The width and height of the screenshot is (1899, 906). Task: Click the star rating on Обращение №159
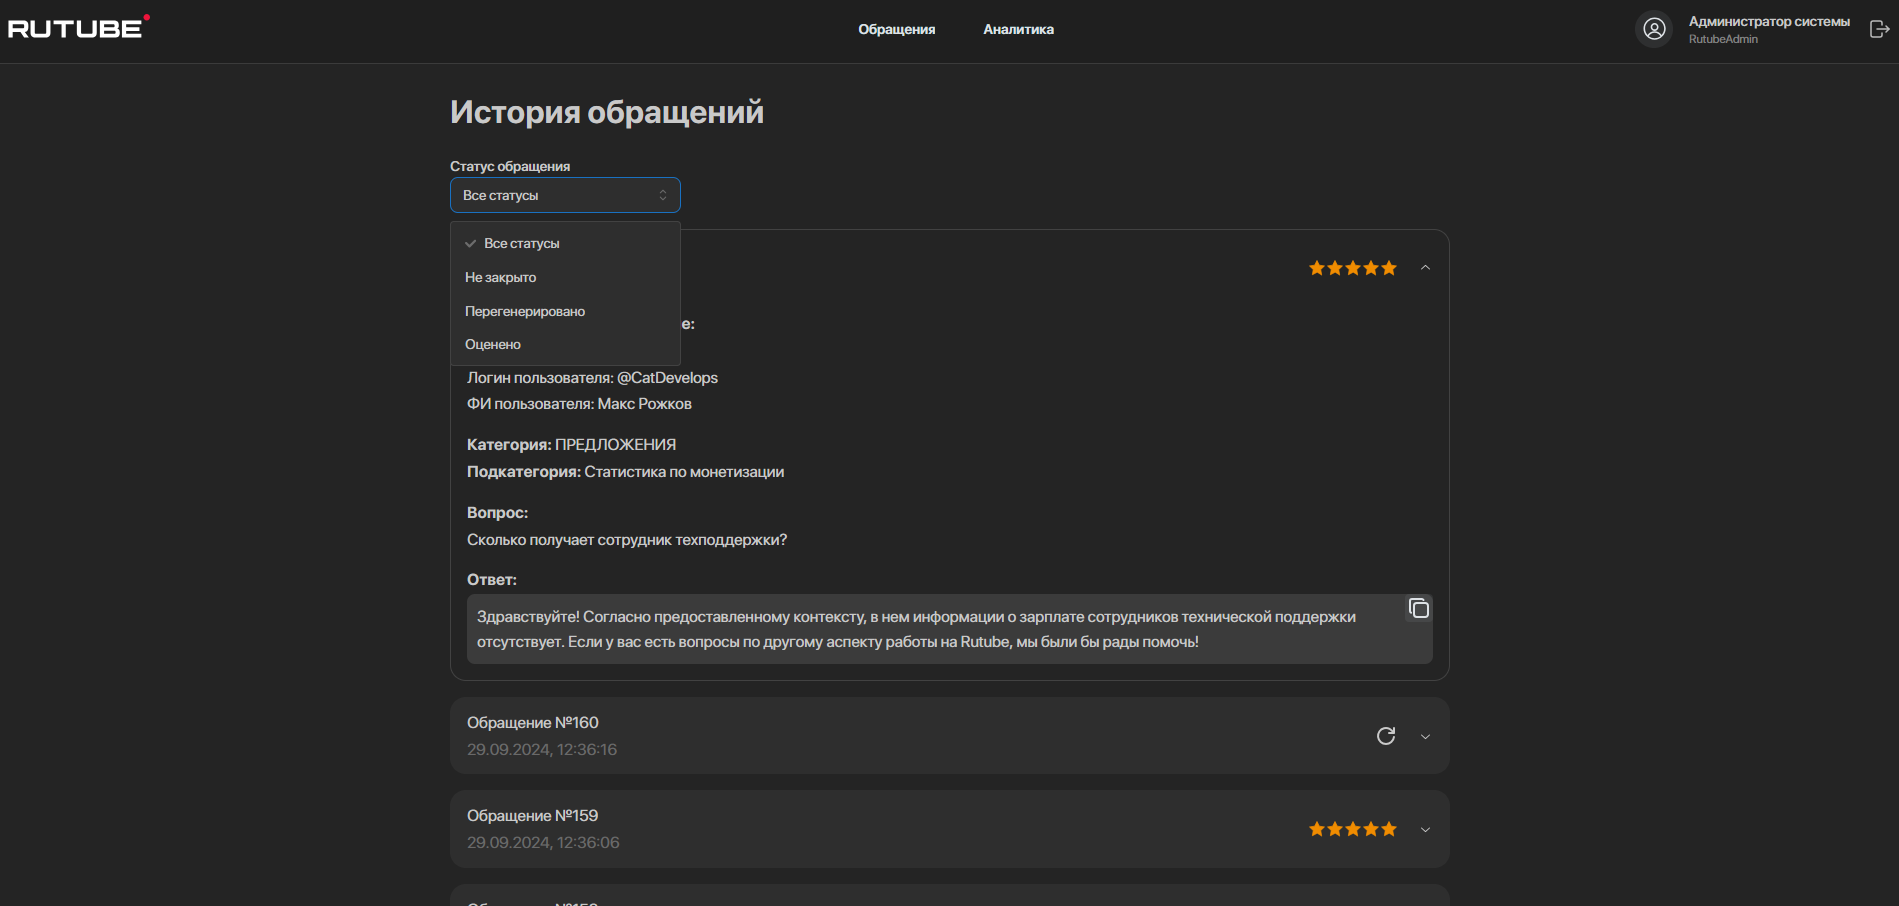coord(1352,829)
